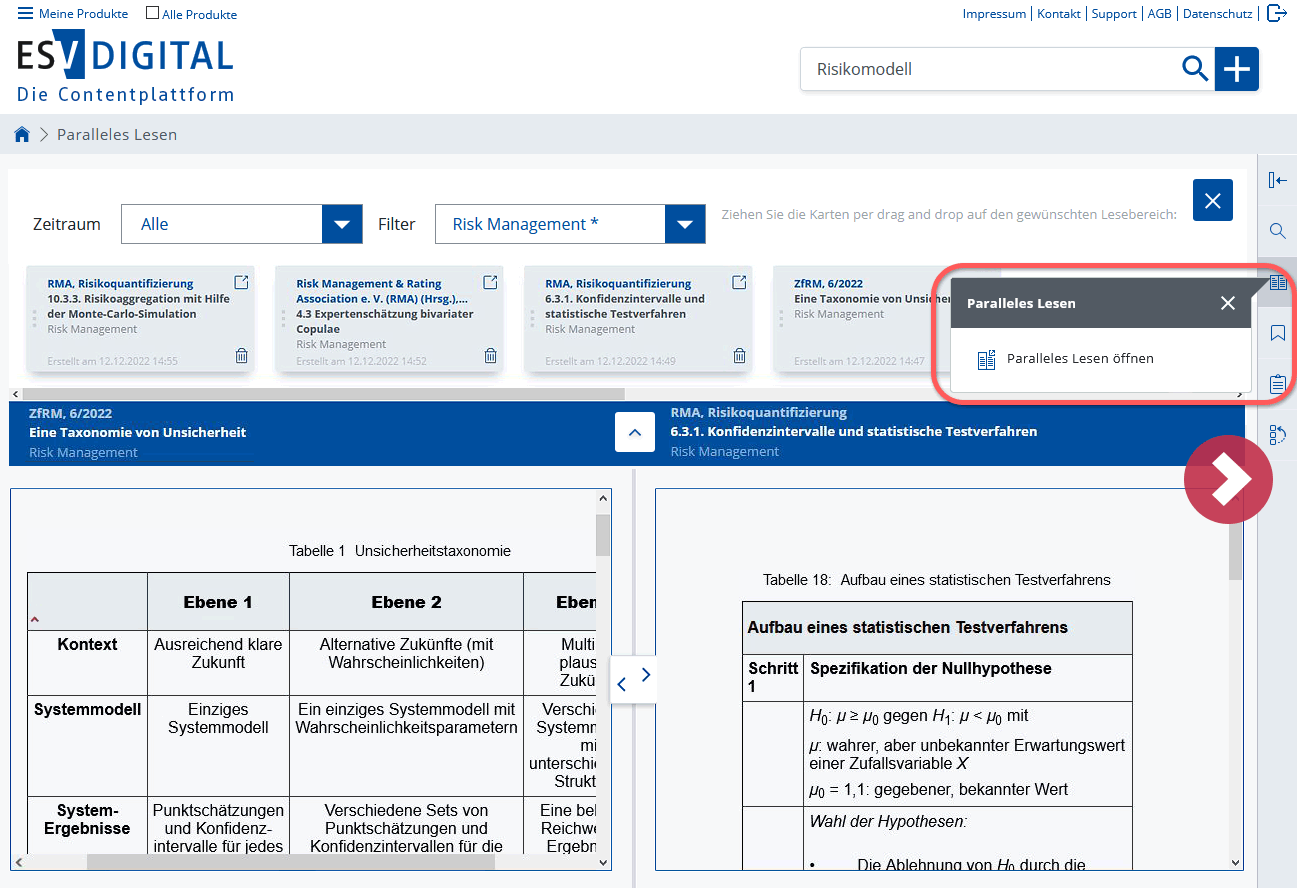This screenshot has height=888, width=1297.
Task: Delete the Monte-Carlo-Simulation card via trash icon
Action: (x=241, y=356)
